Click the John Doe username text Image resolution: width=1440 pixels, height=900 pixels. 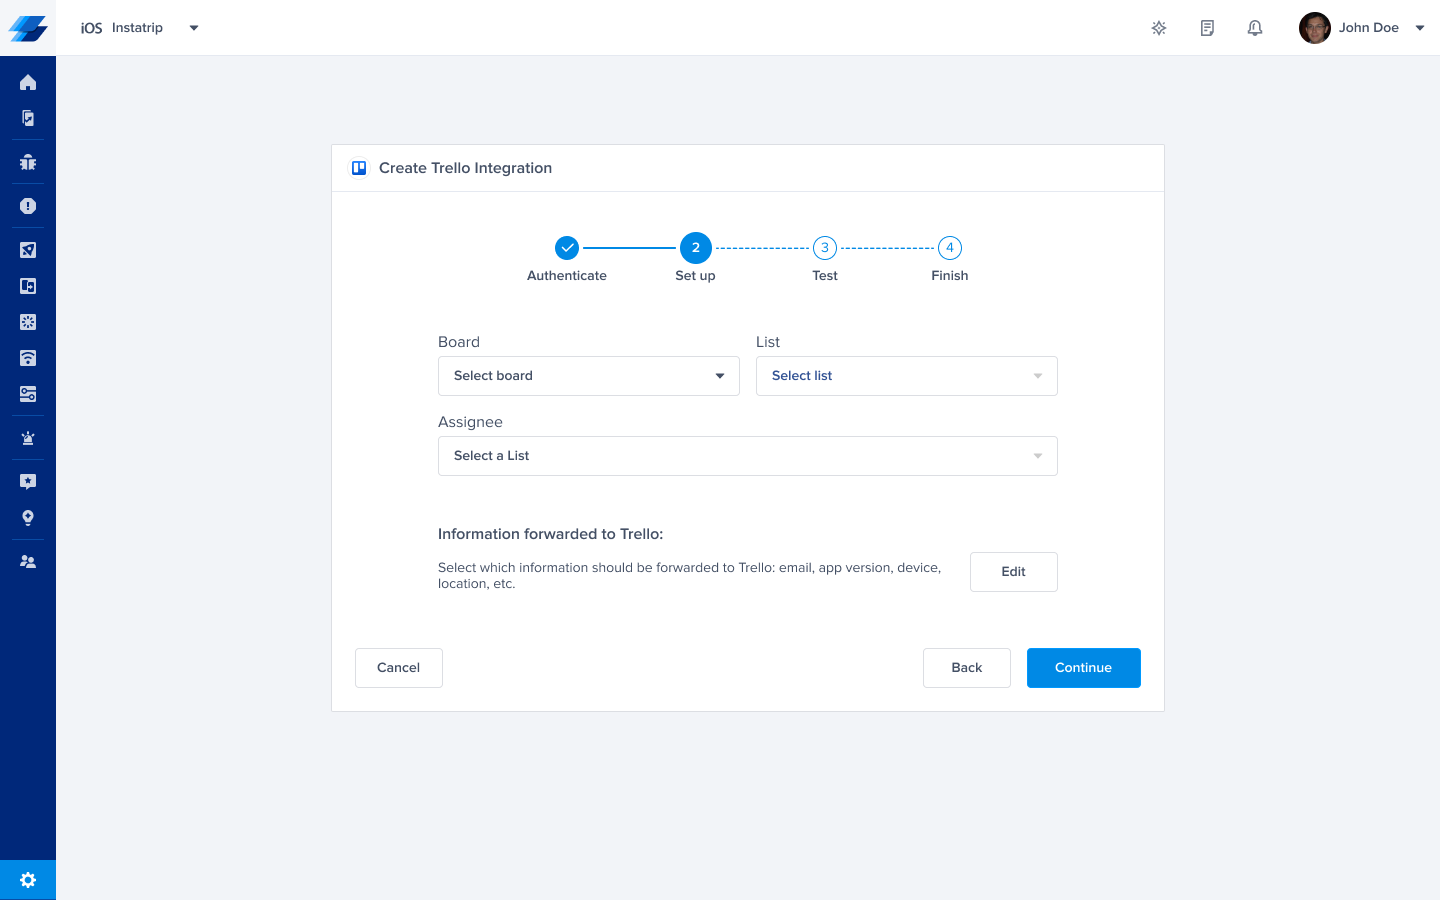pyautogui.click(x=1369, y=28)
